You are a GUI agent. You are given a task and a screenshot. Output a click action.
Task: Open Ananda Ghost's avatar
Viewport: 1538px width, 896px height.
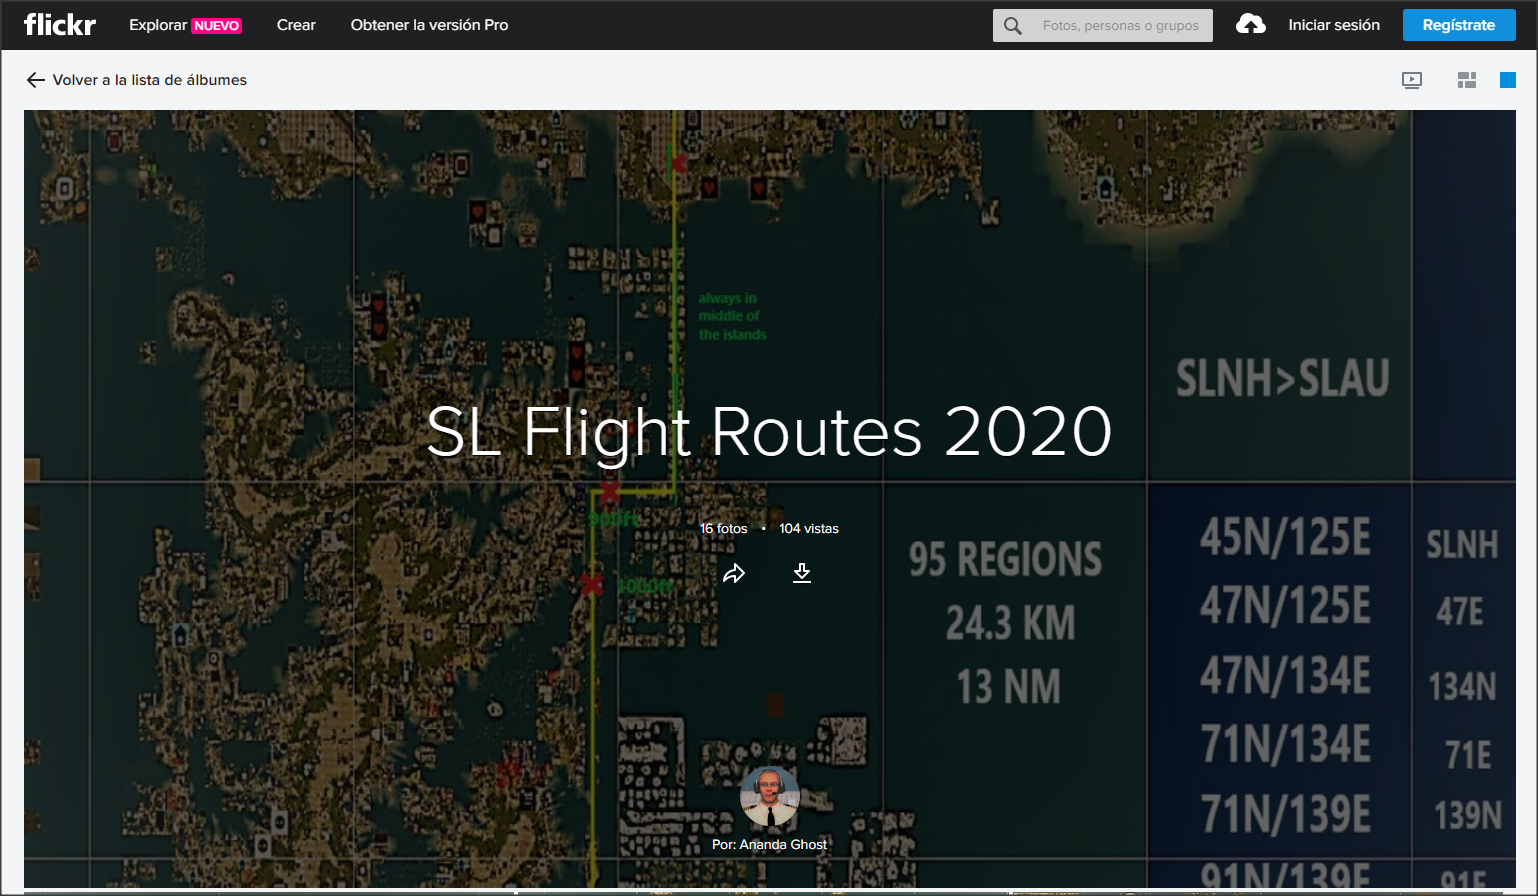pyautogui.click(x=769, y=797)
